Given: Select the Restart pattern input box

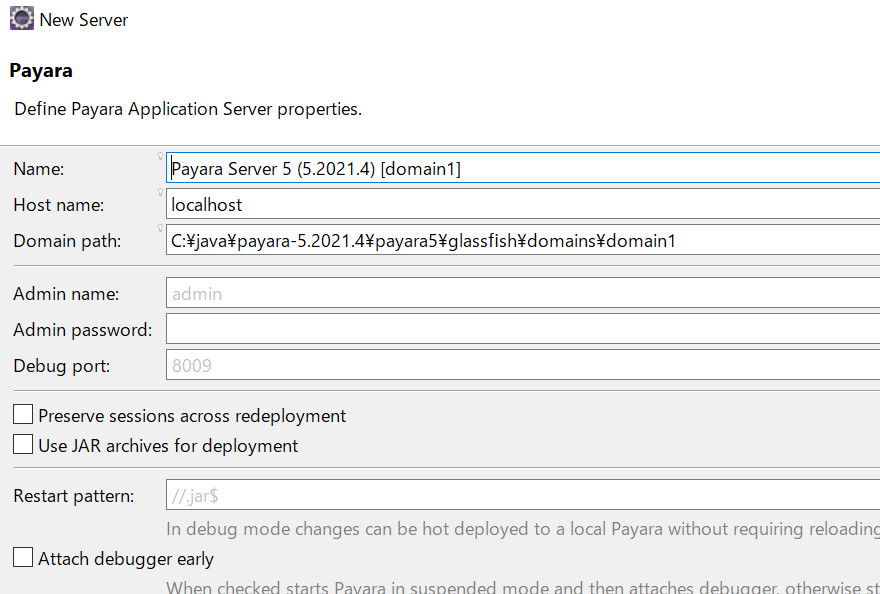Looking at the screenshot, I should coord(523,495).
